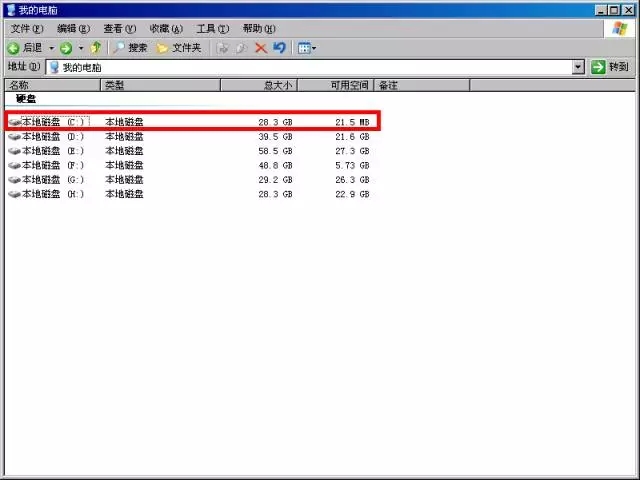The width and height of the screenshot is (640, 480).
Task: Click the 22.9 GB free space value
Action: 352,194
